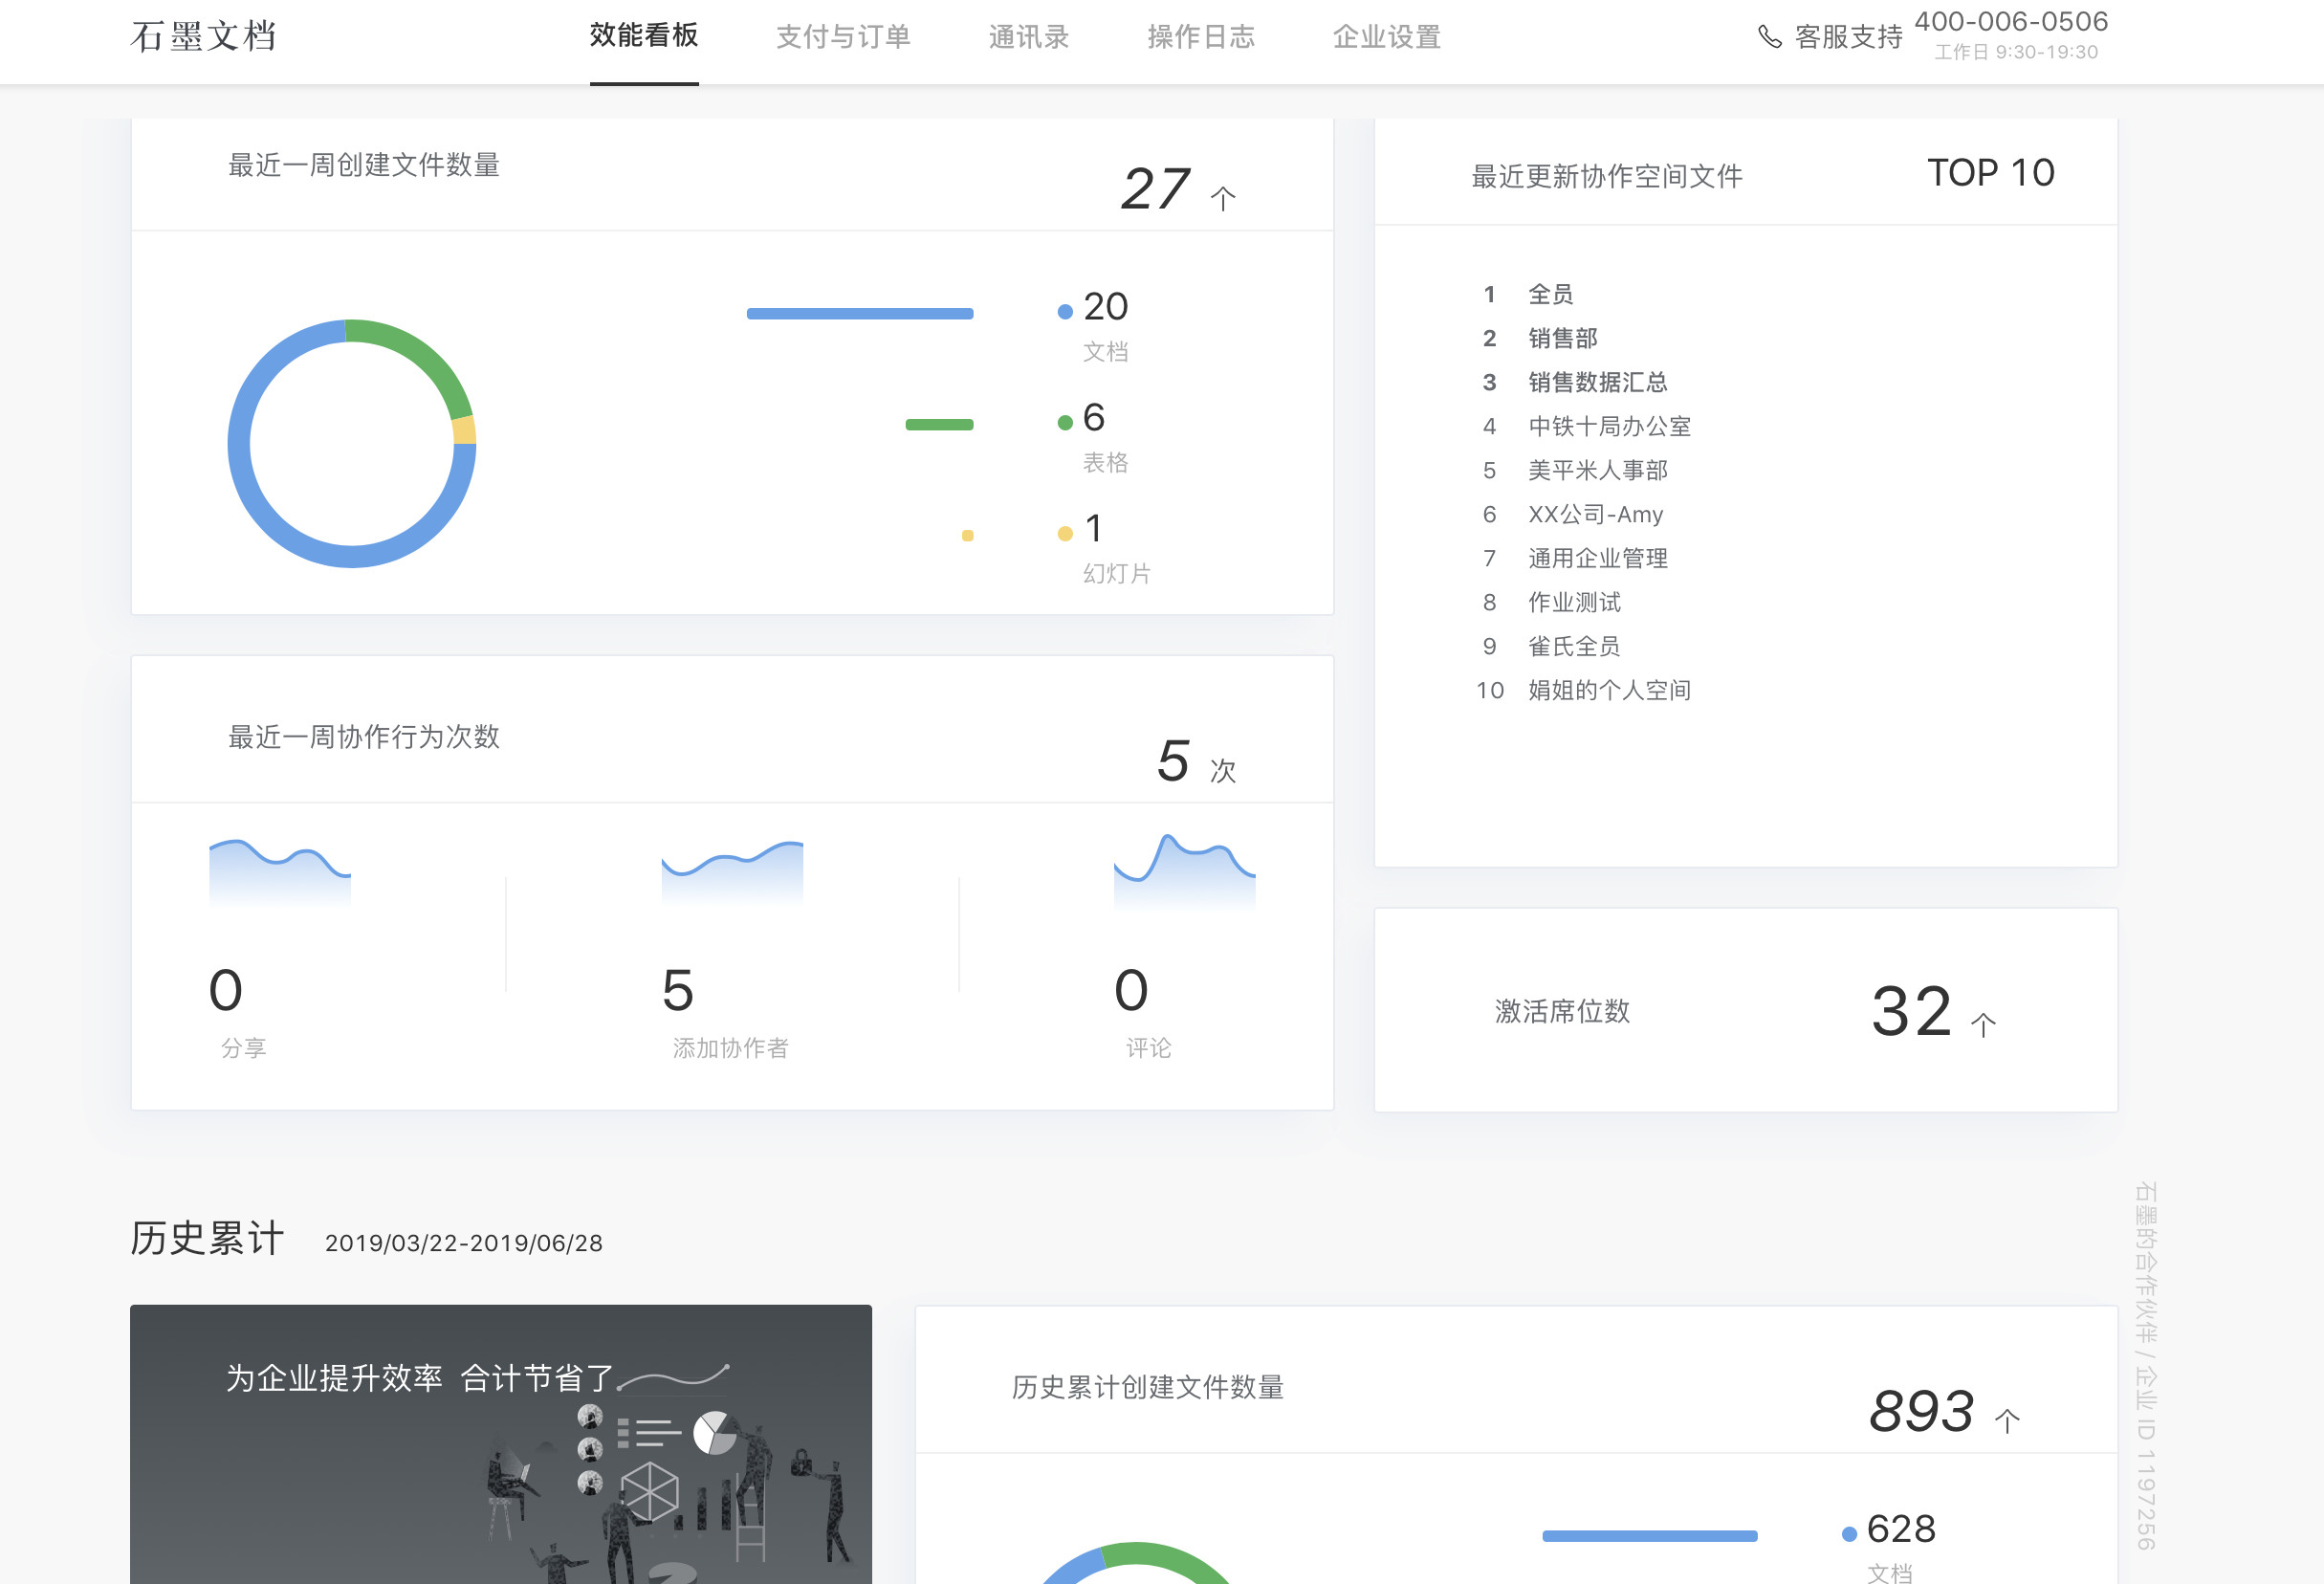The width and height of the screenshot is (2324, 1584).
Task: Open the 企业设置 tab
Action: [1386, 37]
